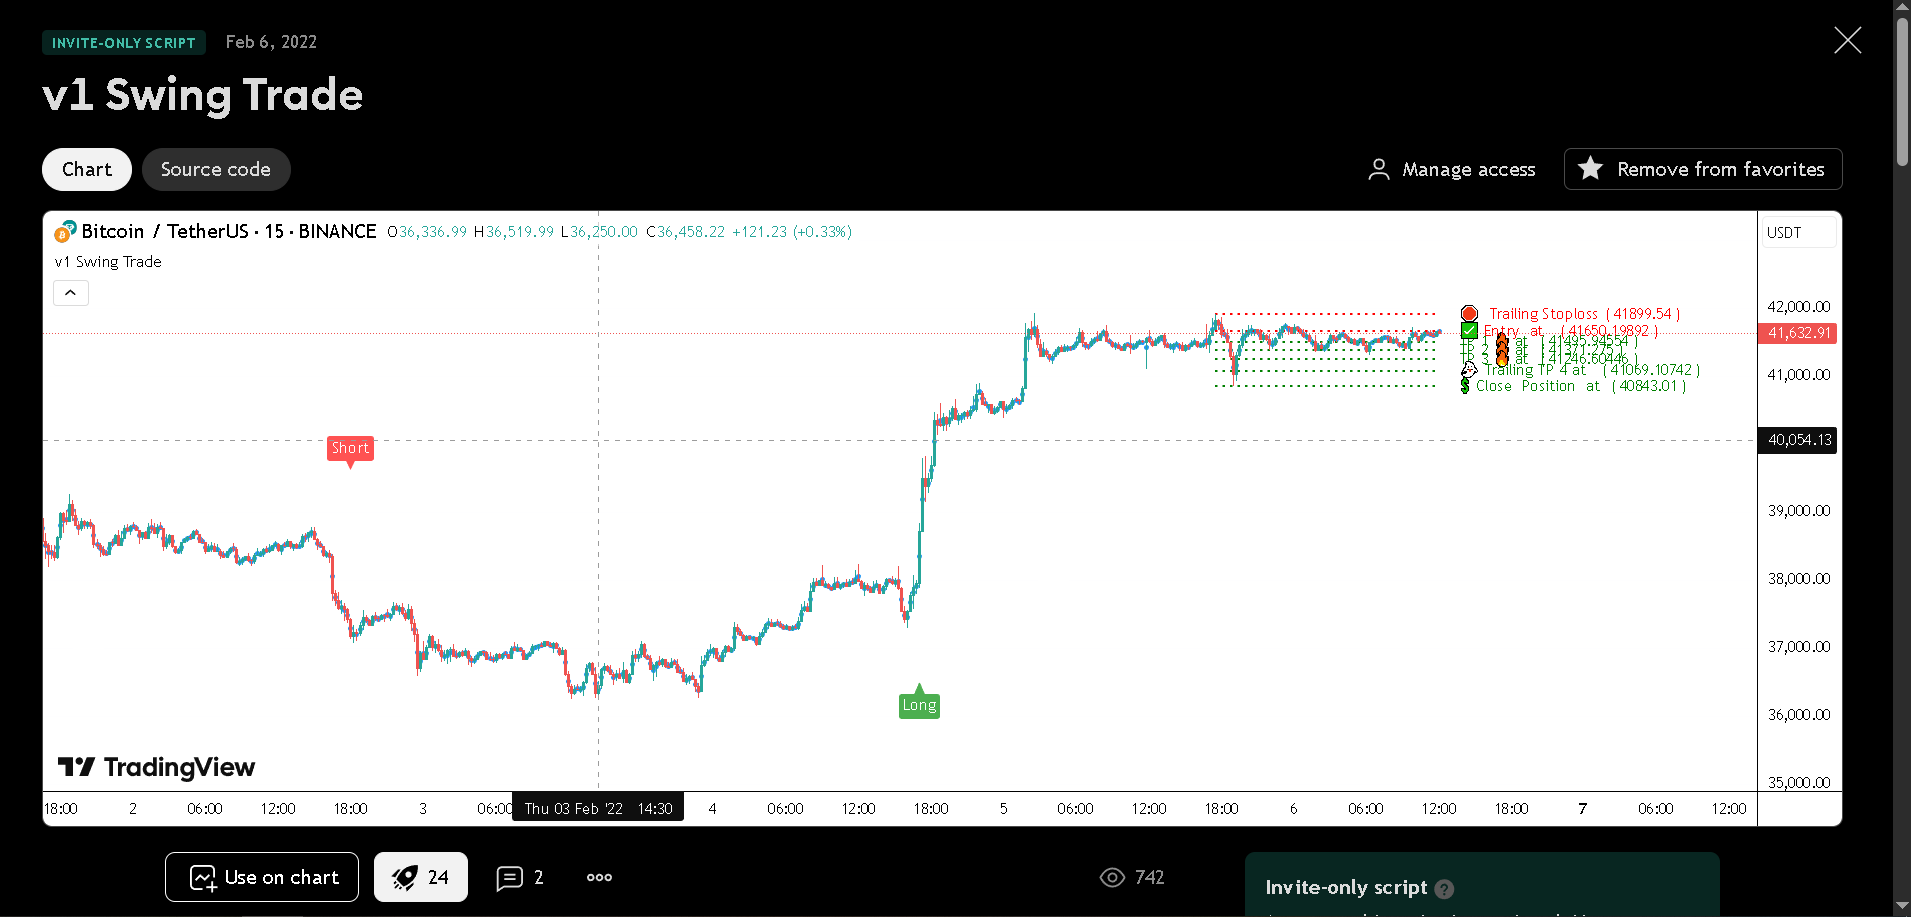Click the red Trailing Stoploss icon
The image size is (1911, 917).
click(1469, 314)
